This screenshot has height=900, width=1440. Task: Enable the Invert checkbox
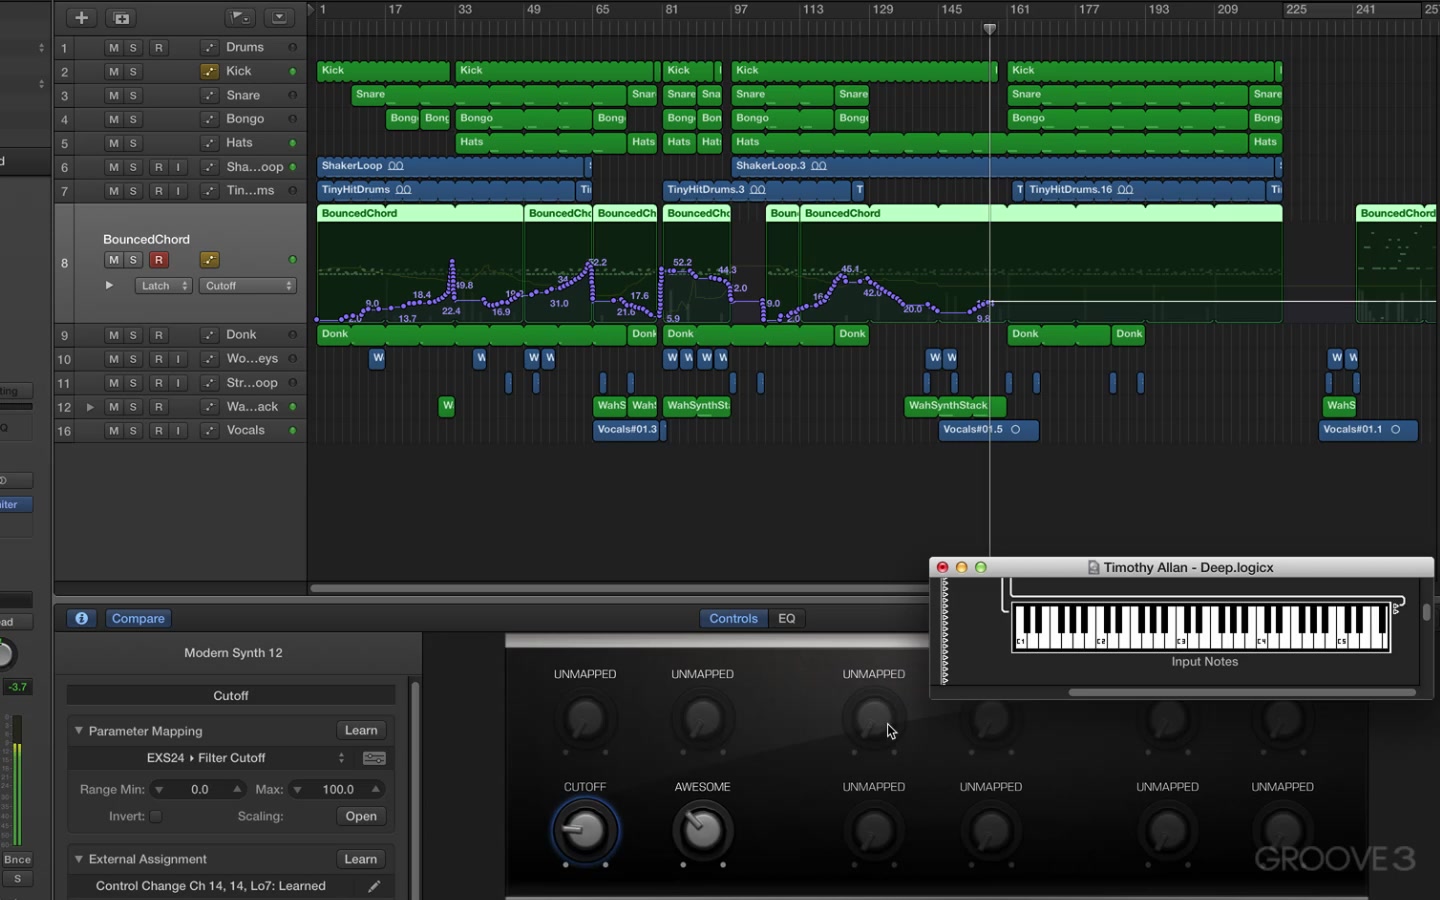coord(156,816)
